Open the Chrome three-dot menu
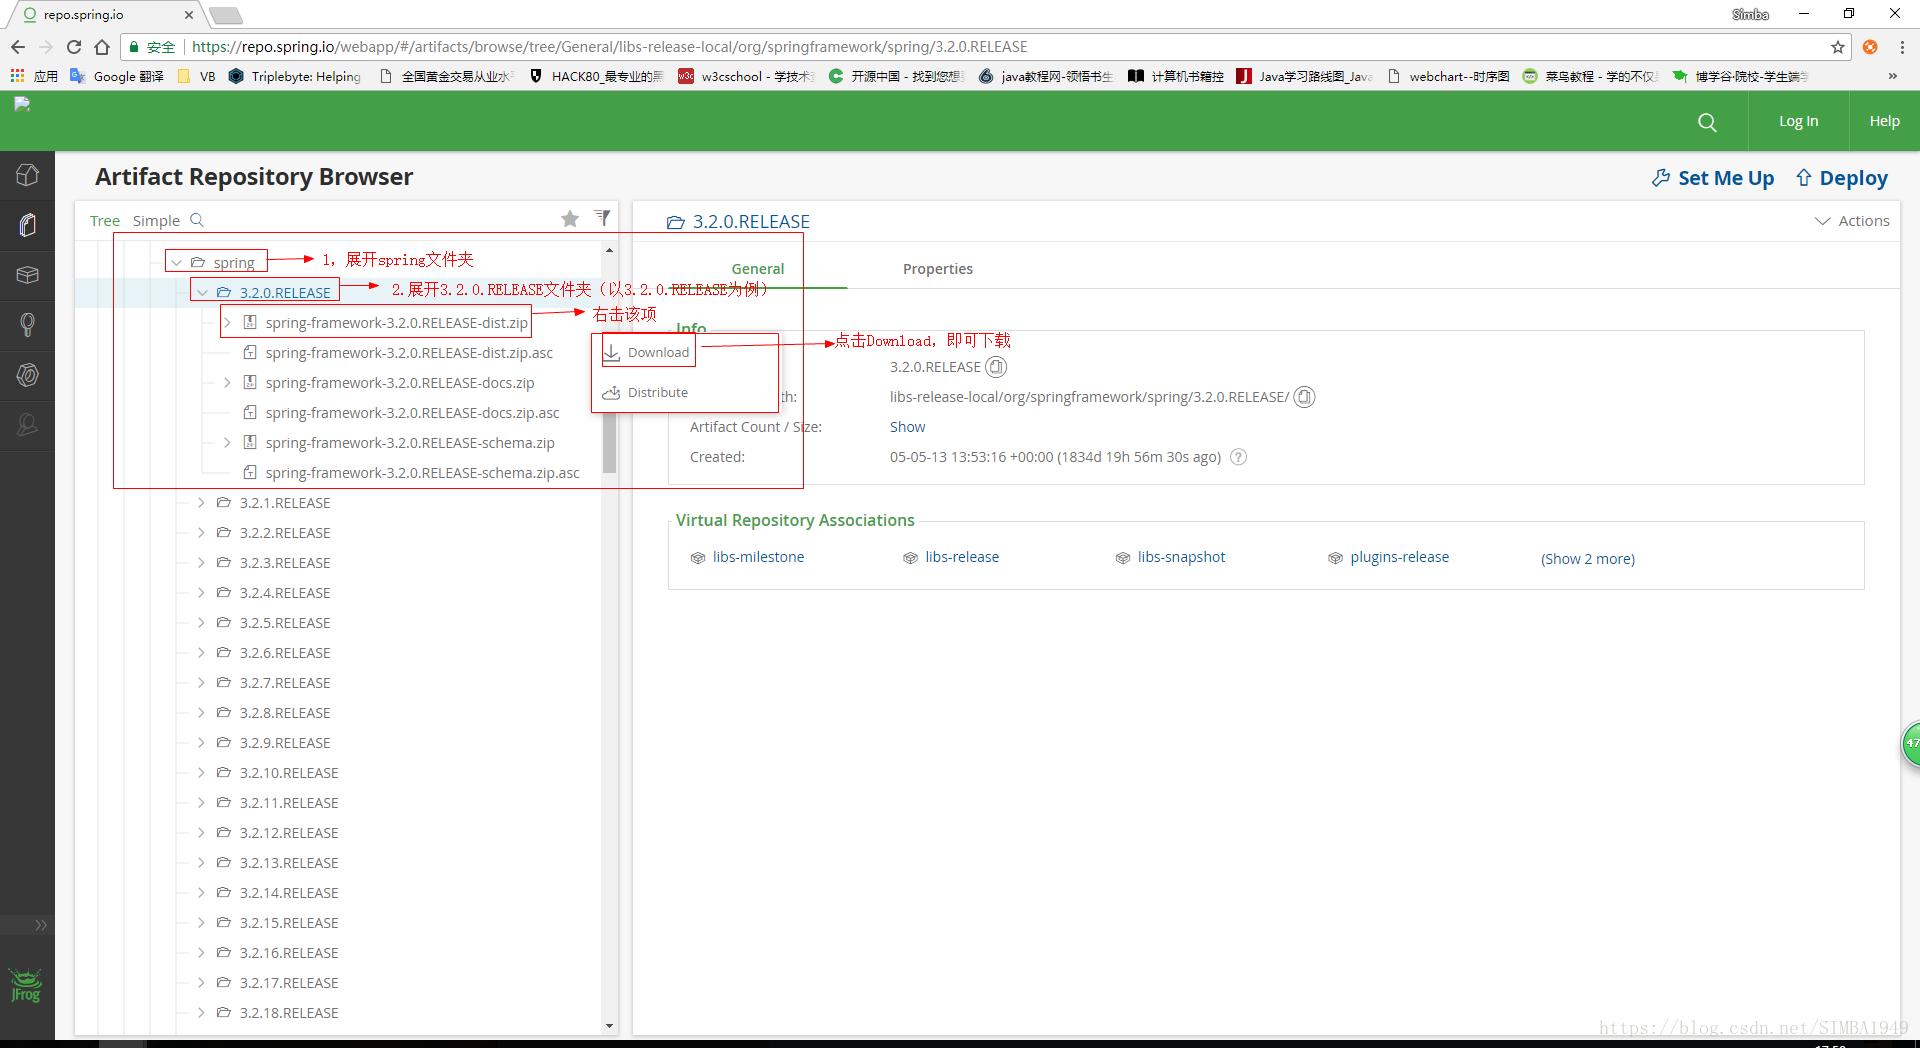The width and height of the screenshot is (1920, 1048). pyautogui.click(x=1902, y=47)
